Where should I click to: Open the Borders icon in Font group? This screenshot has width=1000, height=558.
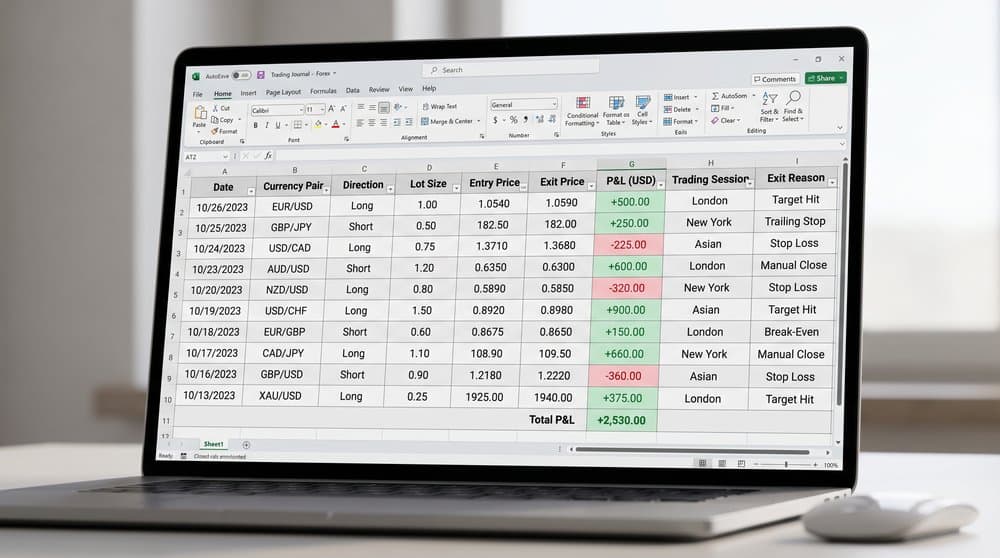[297, 125]
